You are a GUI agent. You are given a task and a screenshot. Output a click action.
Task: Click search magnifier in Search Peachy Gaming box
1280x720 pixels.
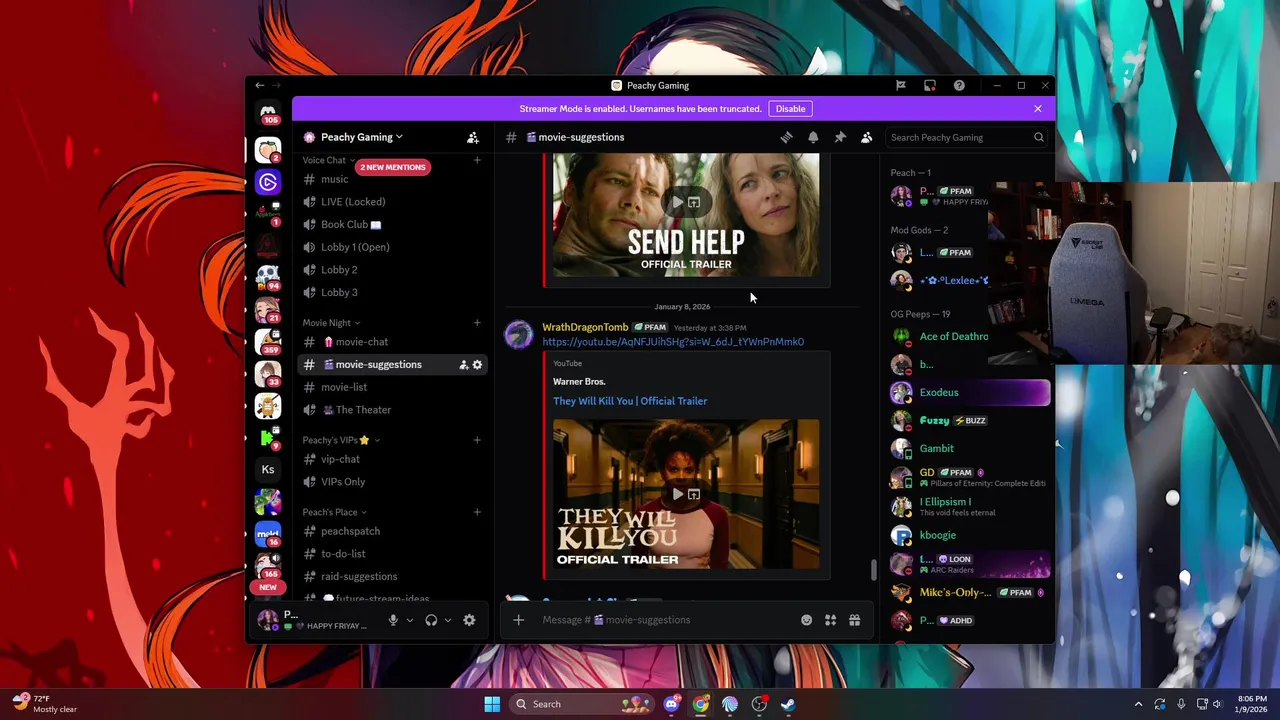pyautogui.click(x=1039, y=138)
